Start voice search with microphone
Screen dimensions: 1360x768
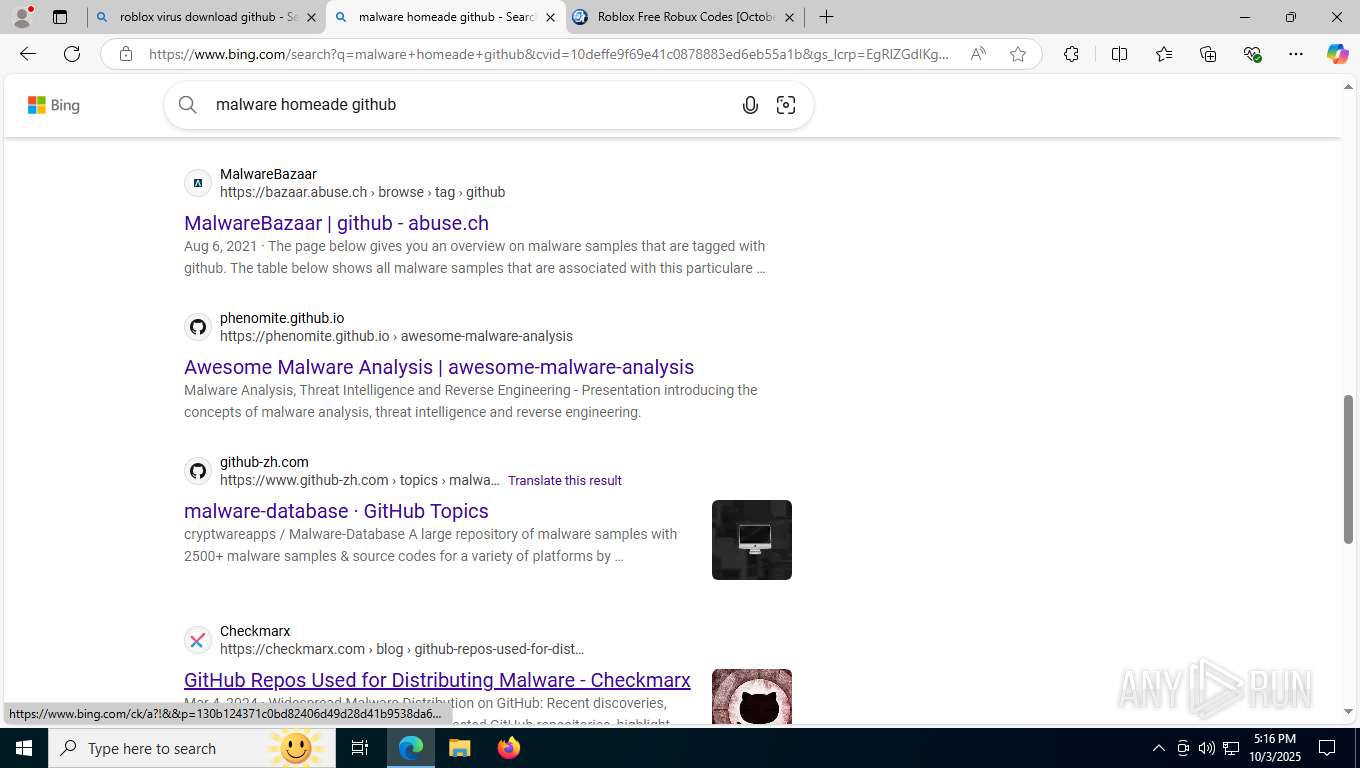tap(750, 105)
